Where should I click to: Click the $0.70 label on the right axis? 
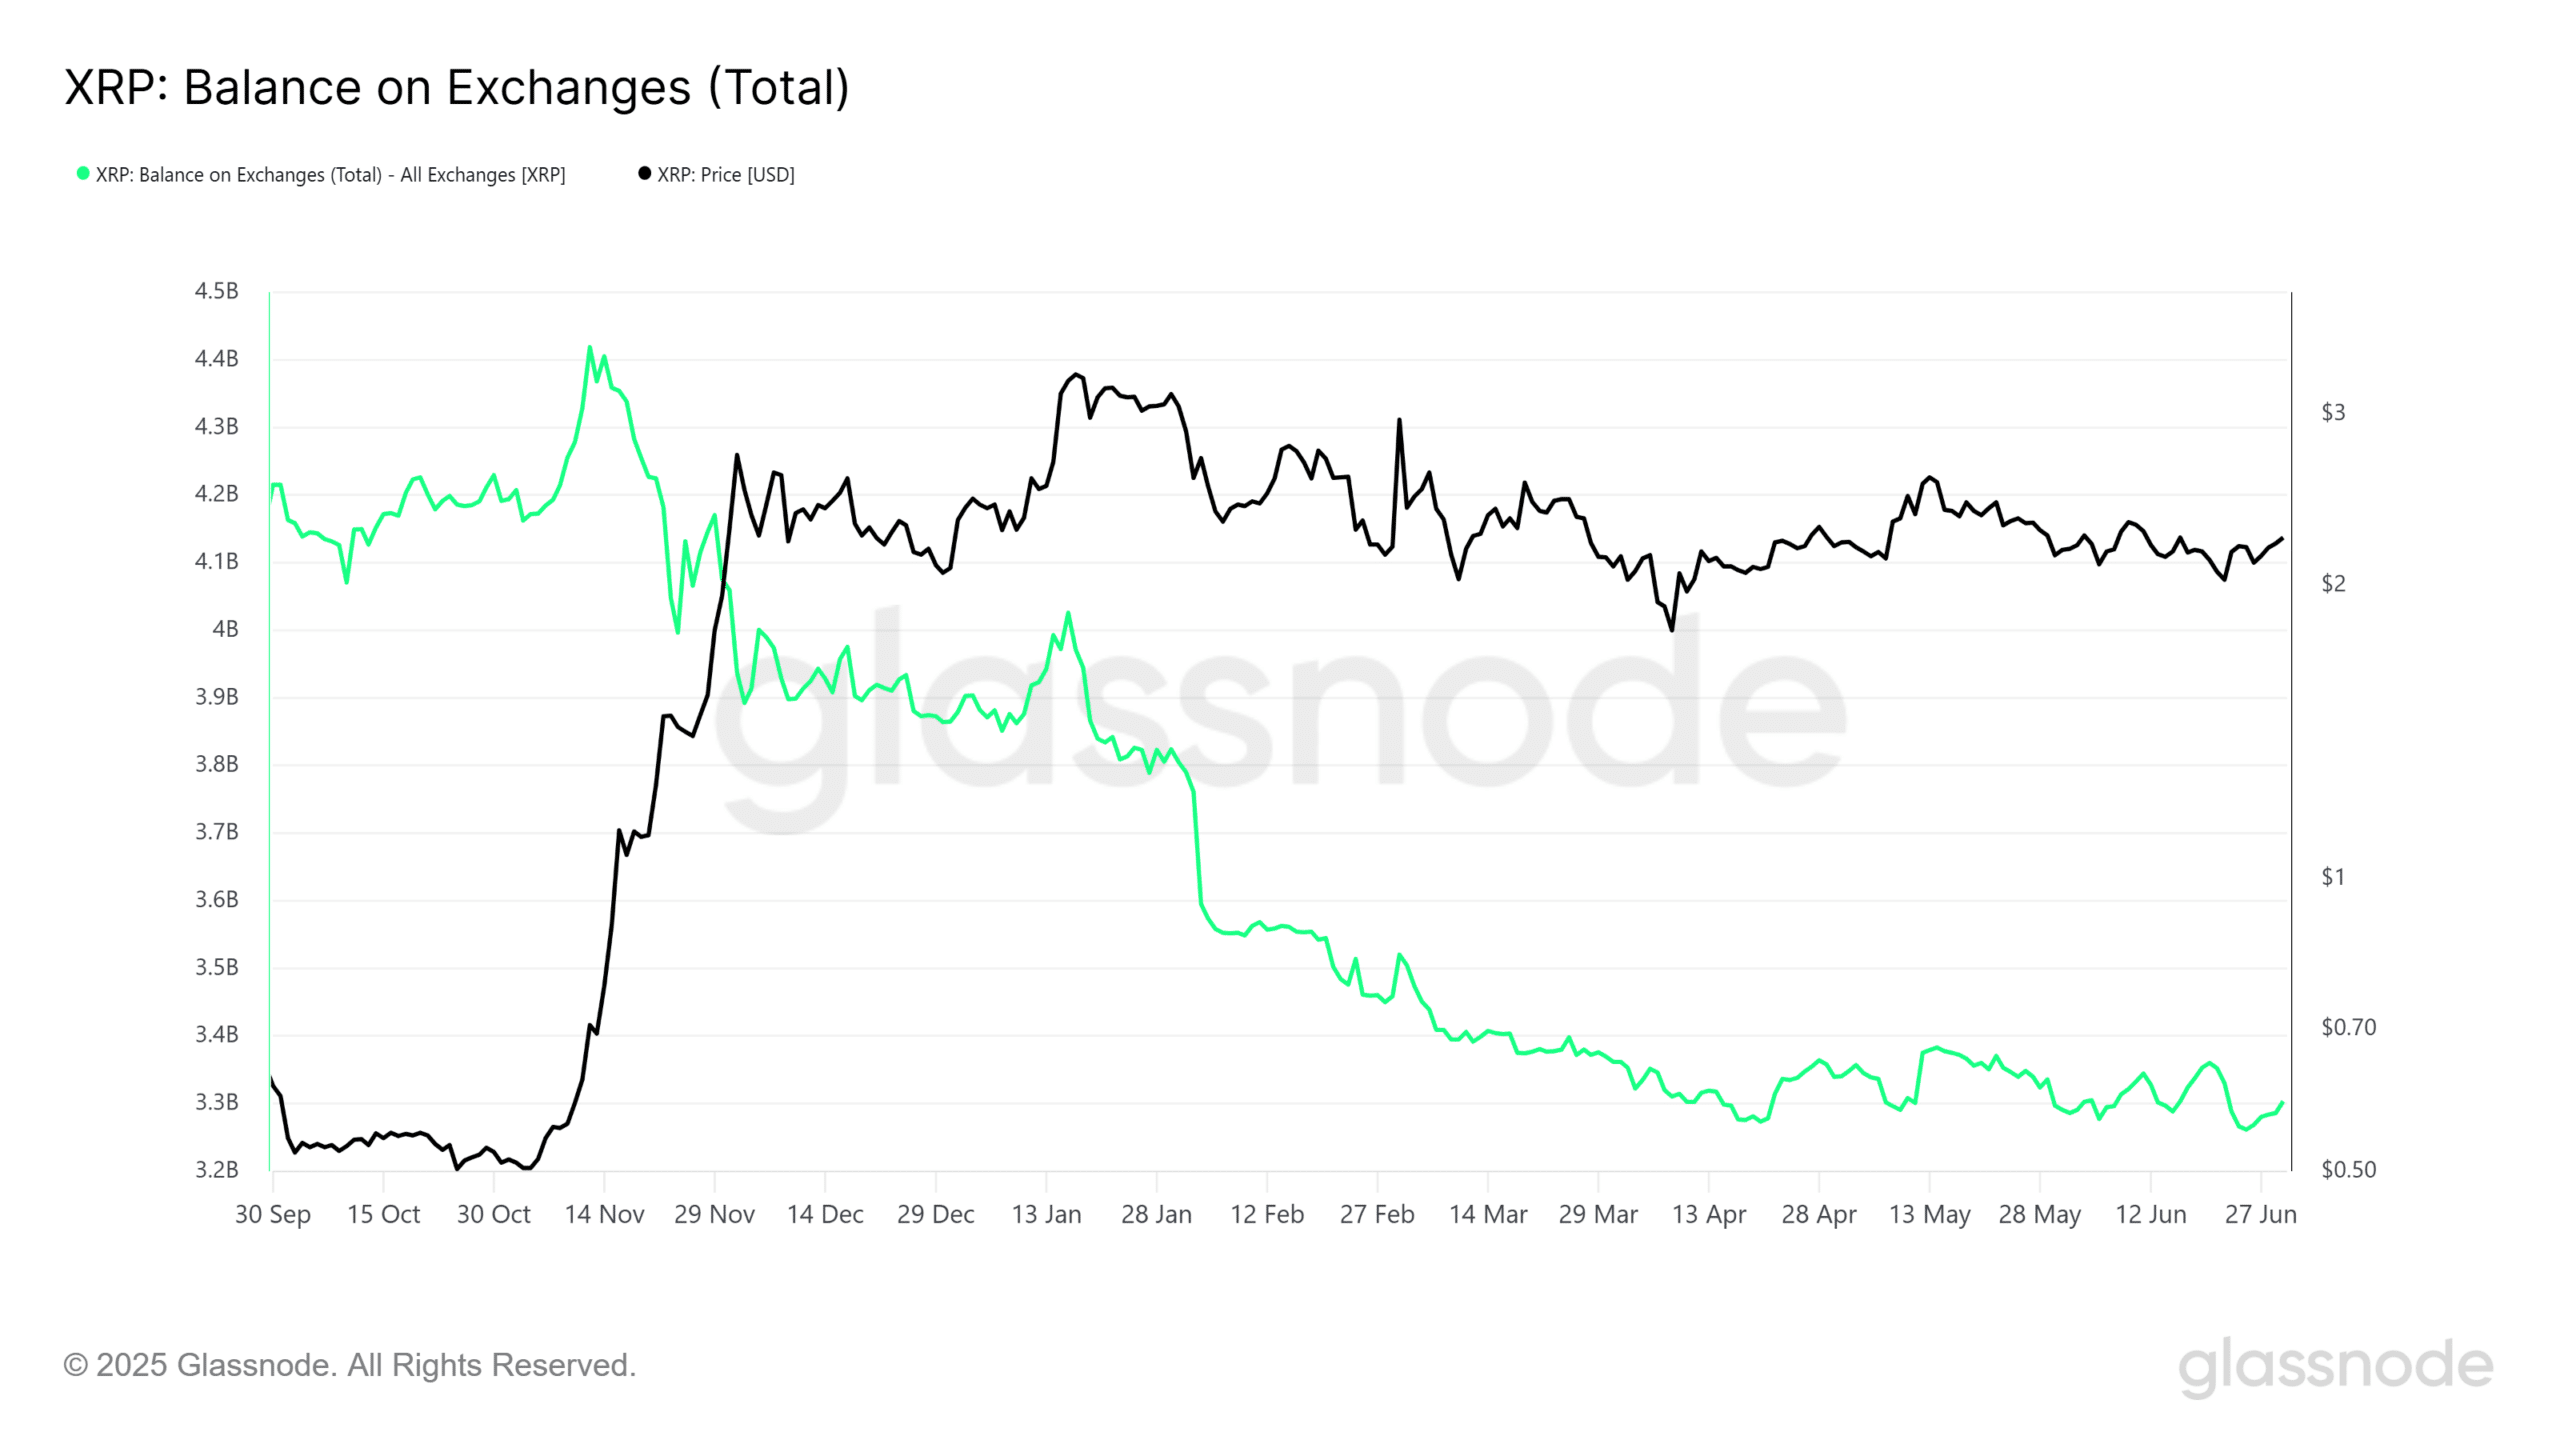[x=2348, y=1027]
